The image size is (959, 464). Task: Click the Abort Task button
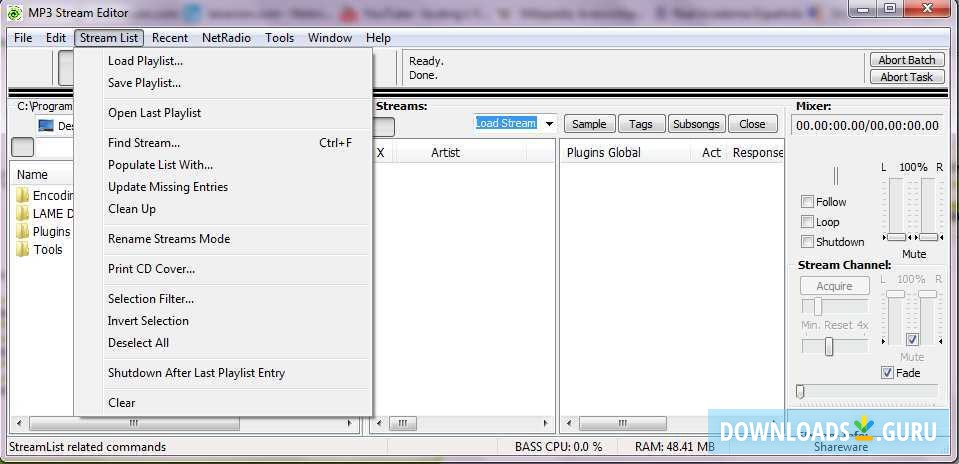[x=907, y=77]
